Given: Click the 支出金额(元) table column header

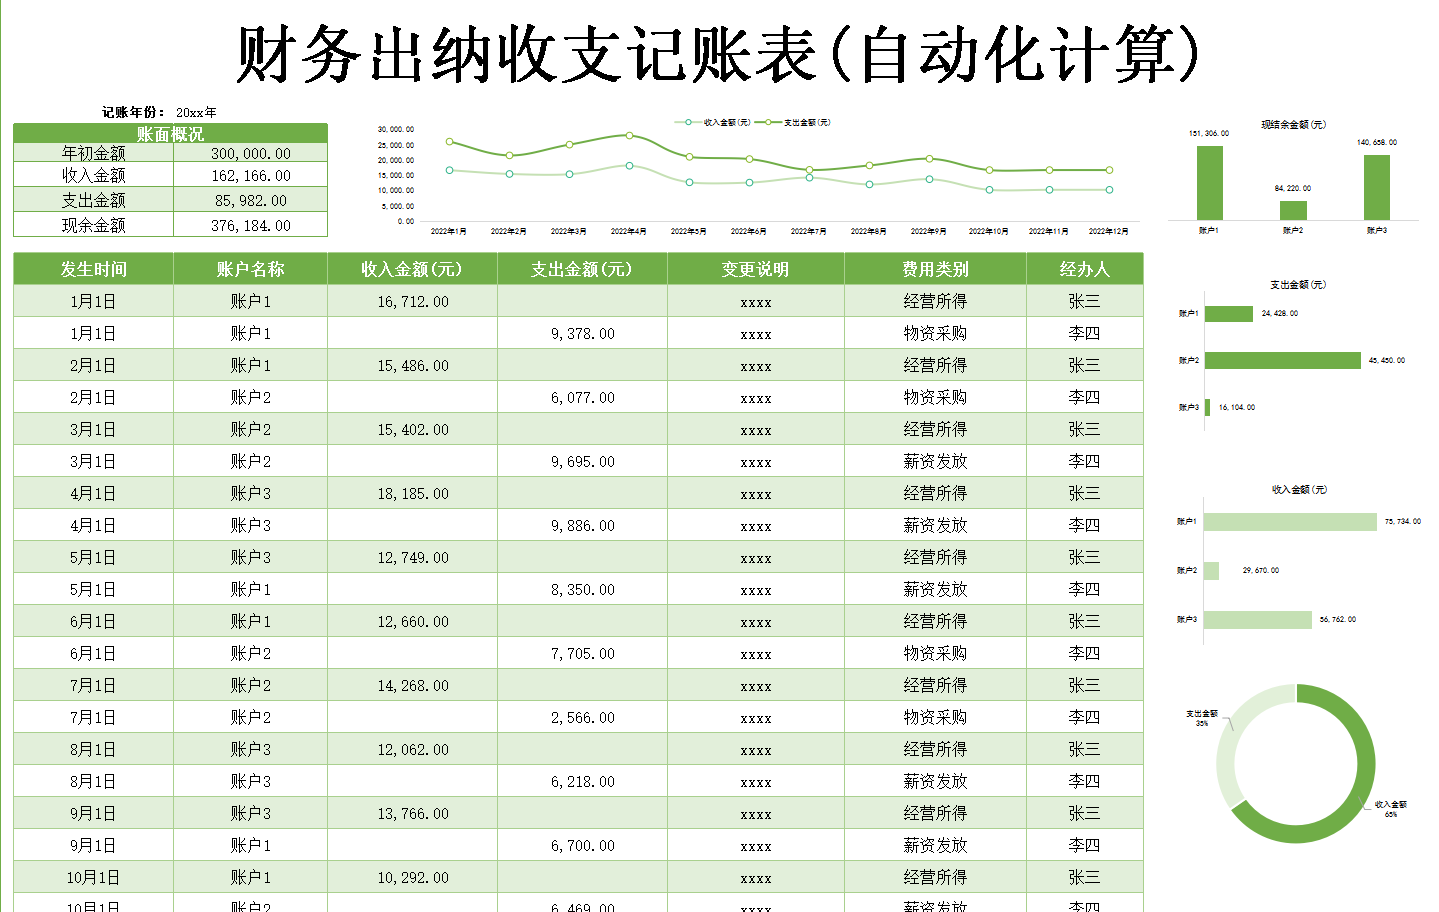Looking at the screenshot, I should tap(582, 269).
